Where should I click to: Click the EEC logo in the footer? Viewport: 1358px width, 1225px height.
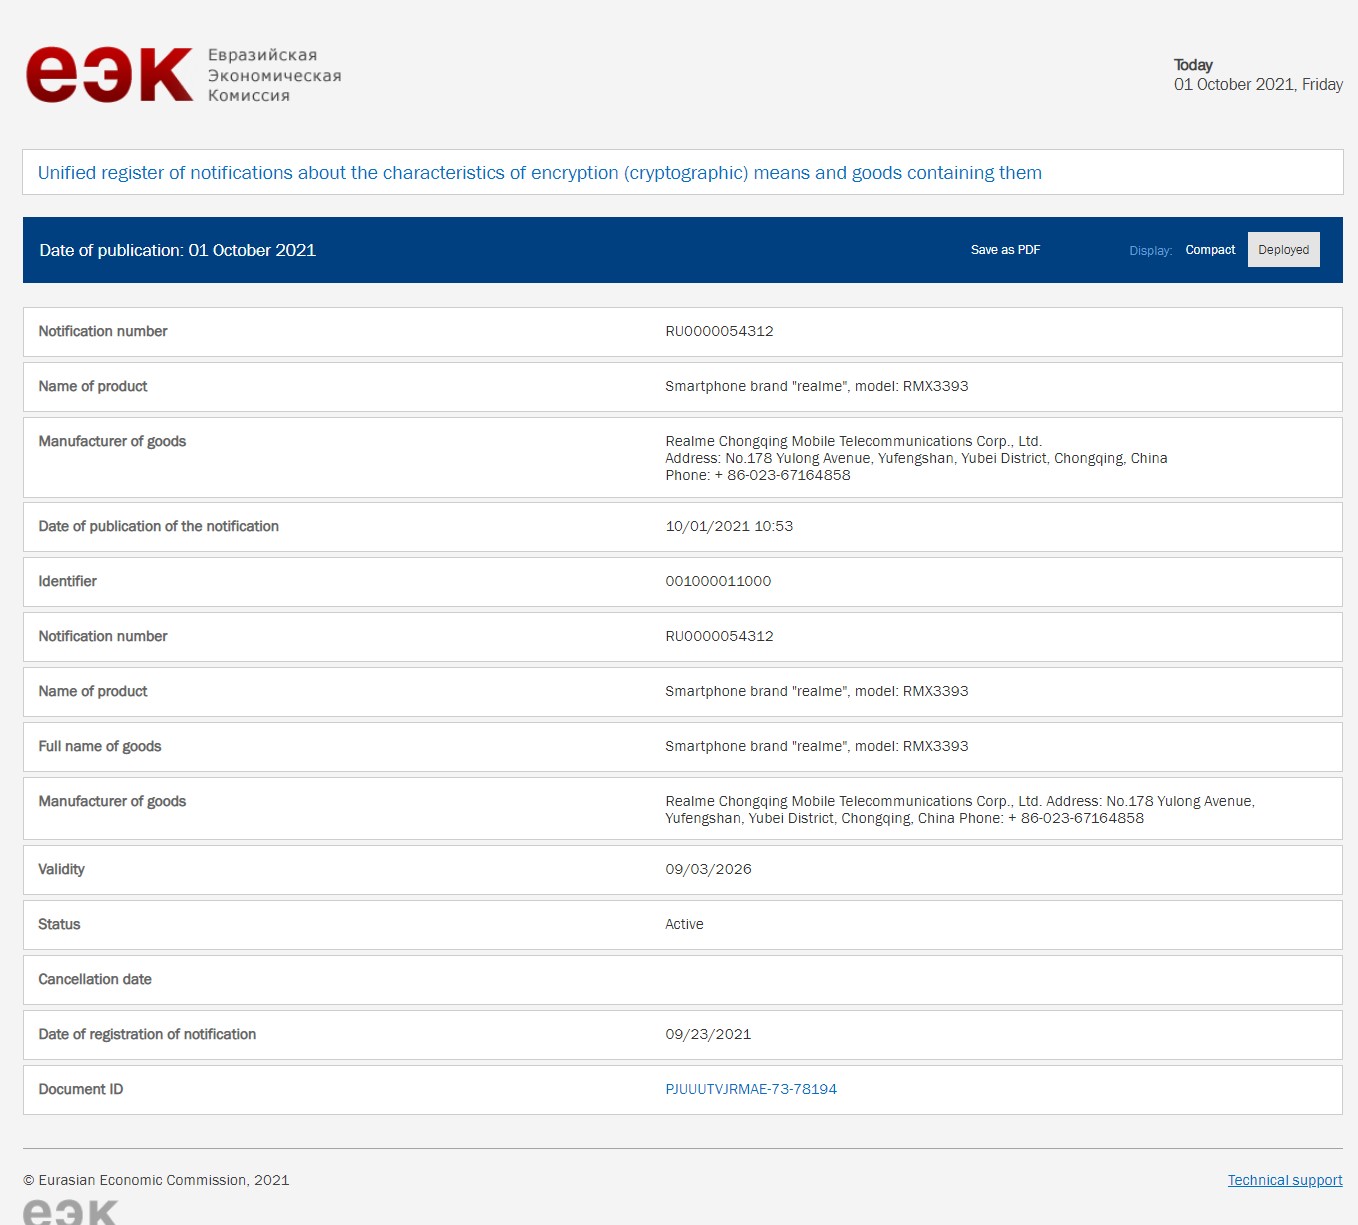70,1209
